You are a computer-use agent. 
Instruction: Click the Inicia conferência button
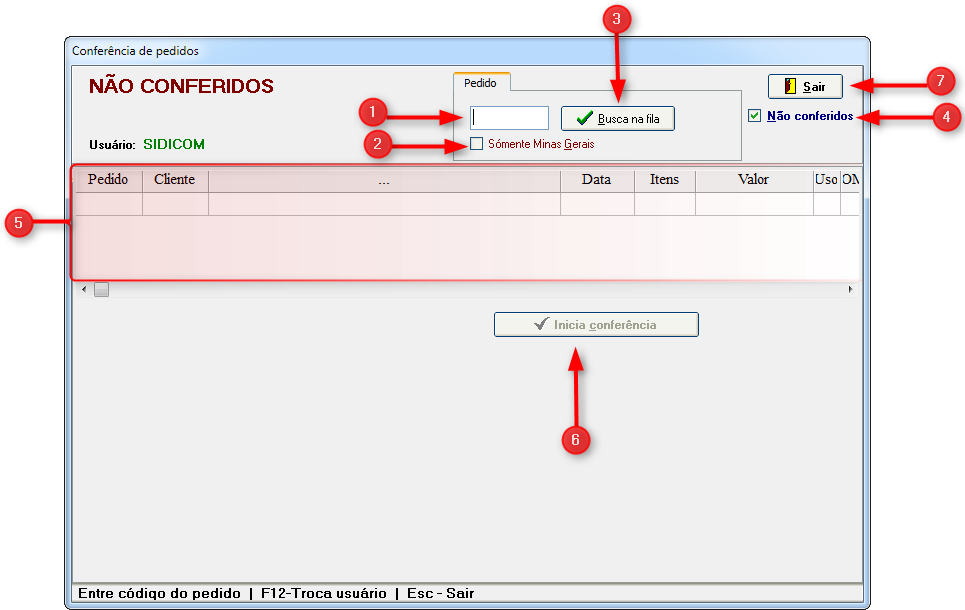tap(596, 324)
